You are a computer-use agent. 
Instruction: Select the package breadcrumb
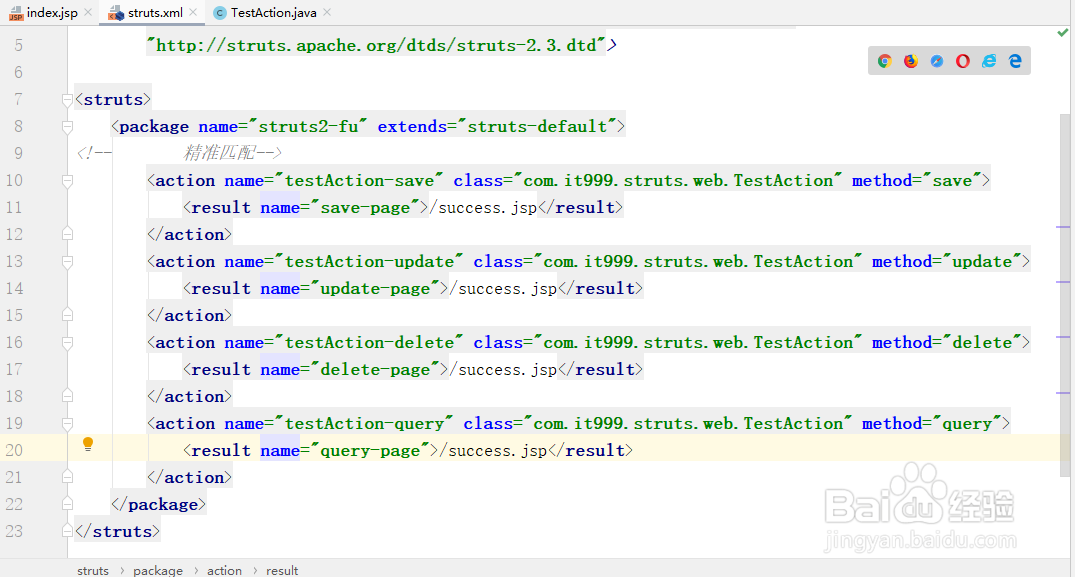click(x=158, y=570)
